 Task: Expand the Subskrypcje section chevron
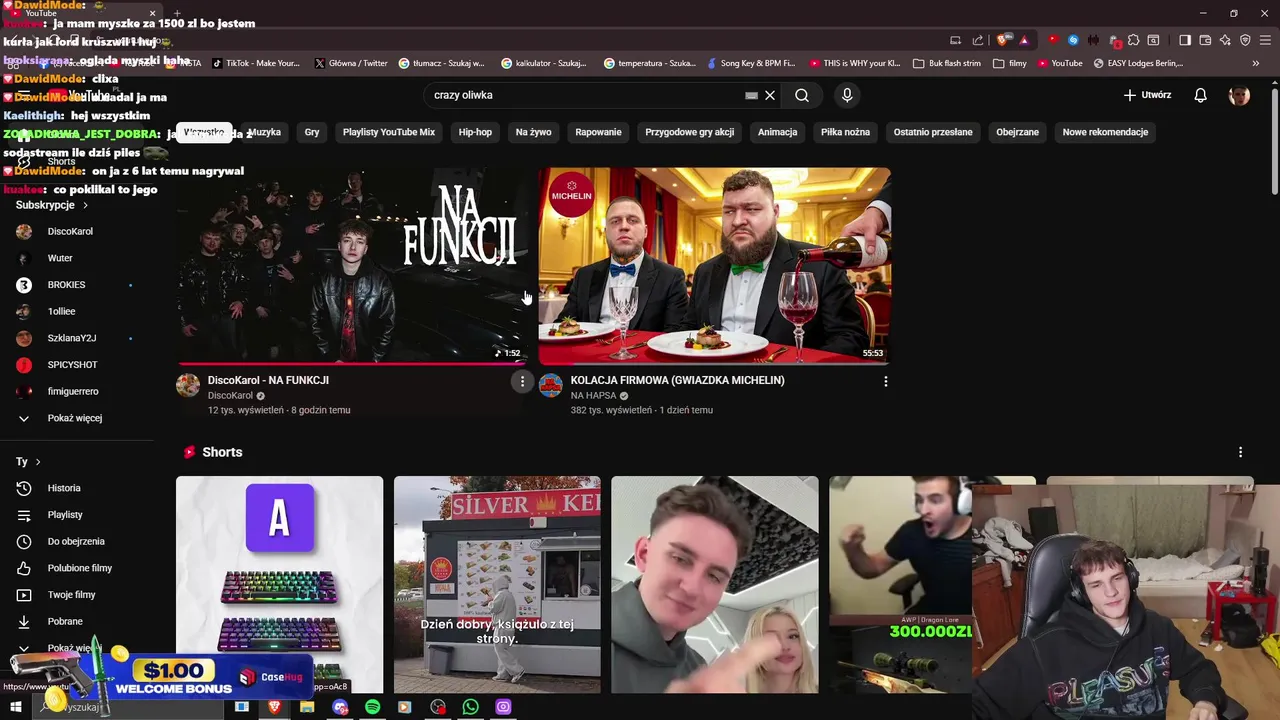tap(85, 205)
